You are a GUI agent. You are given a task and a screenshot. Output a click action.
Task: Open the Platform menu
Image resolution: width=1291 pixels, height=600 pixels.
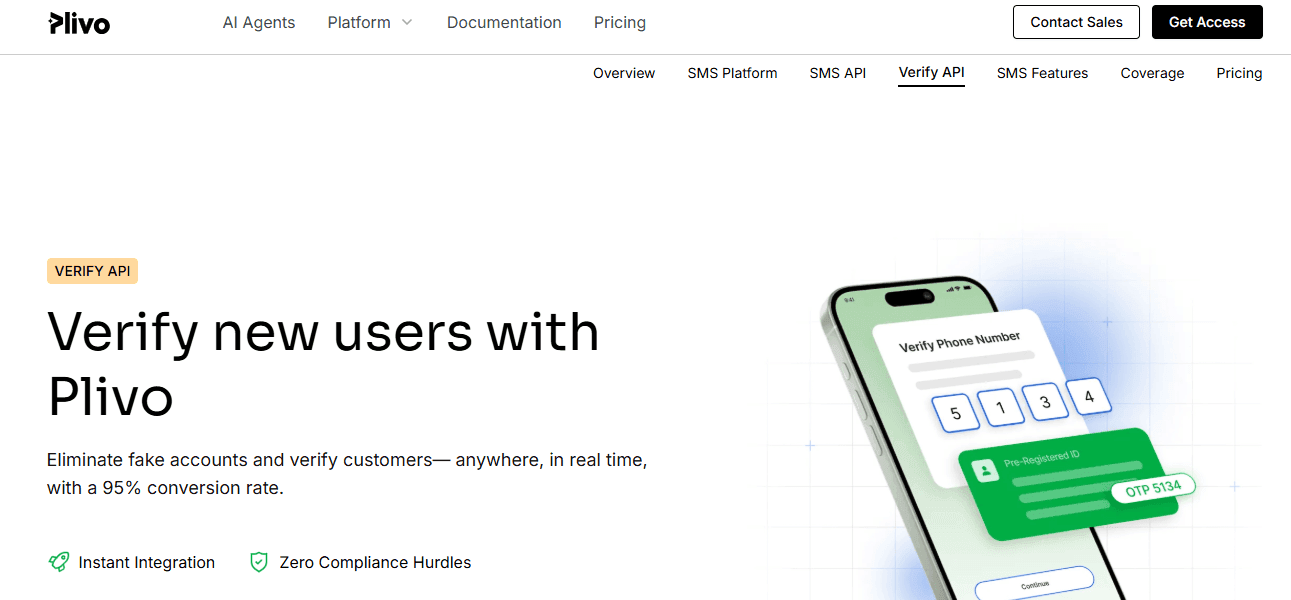tap(359, 22)
